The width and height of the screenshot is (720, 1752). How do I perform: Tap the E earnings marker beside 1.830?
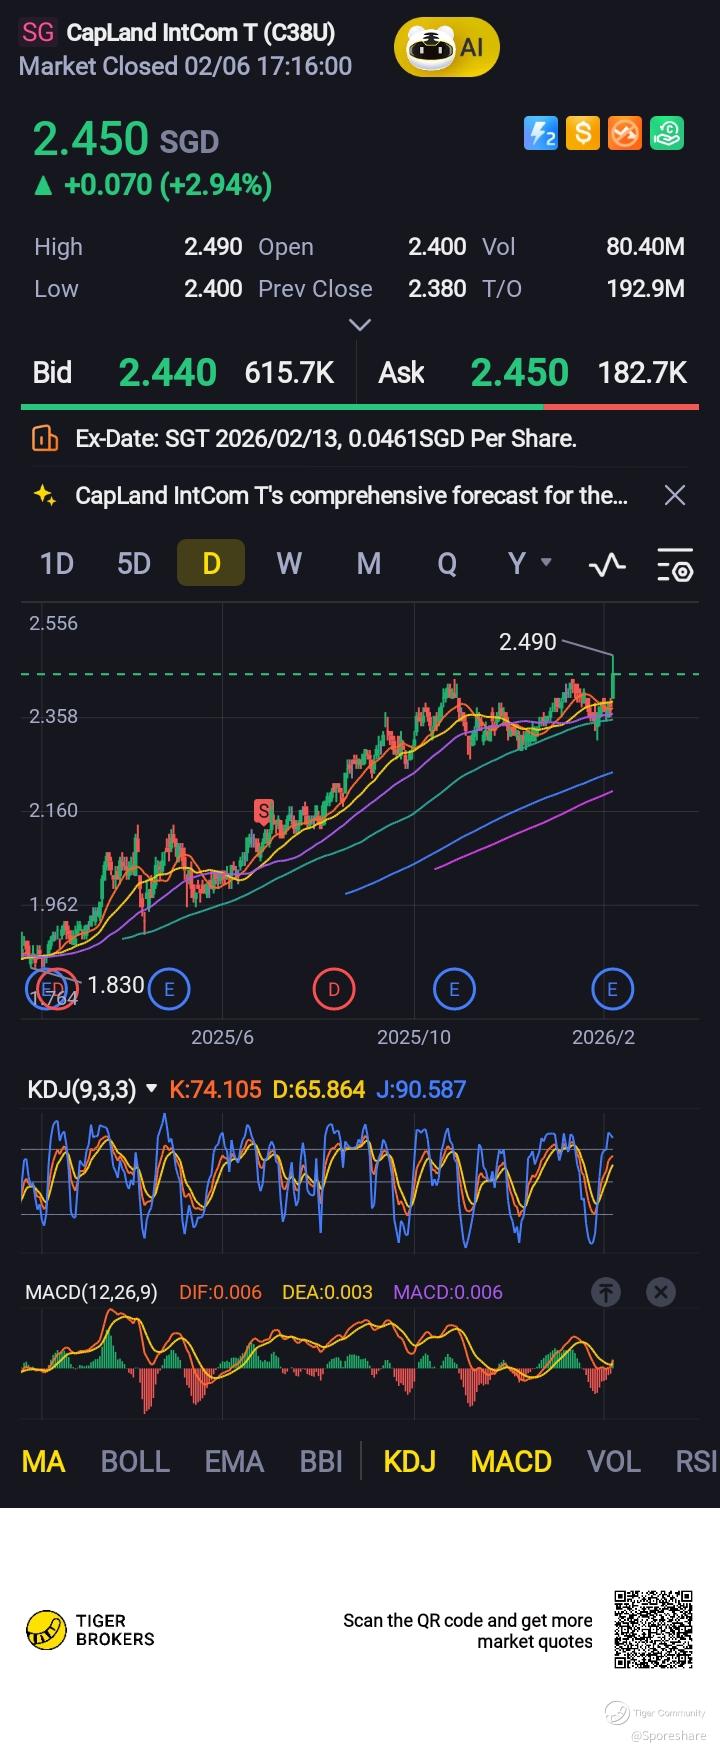coord(169,989)
